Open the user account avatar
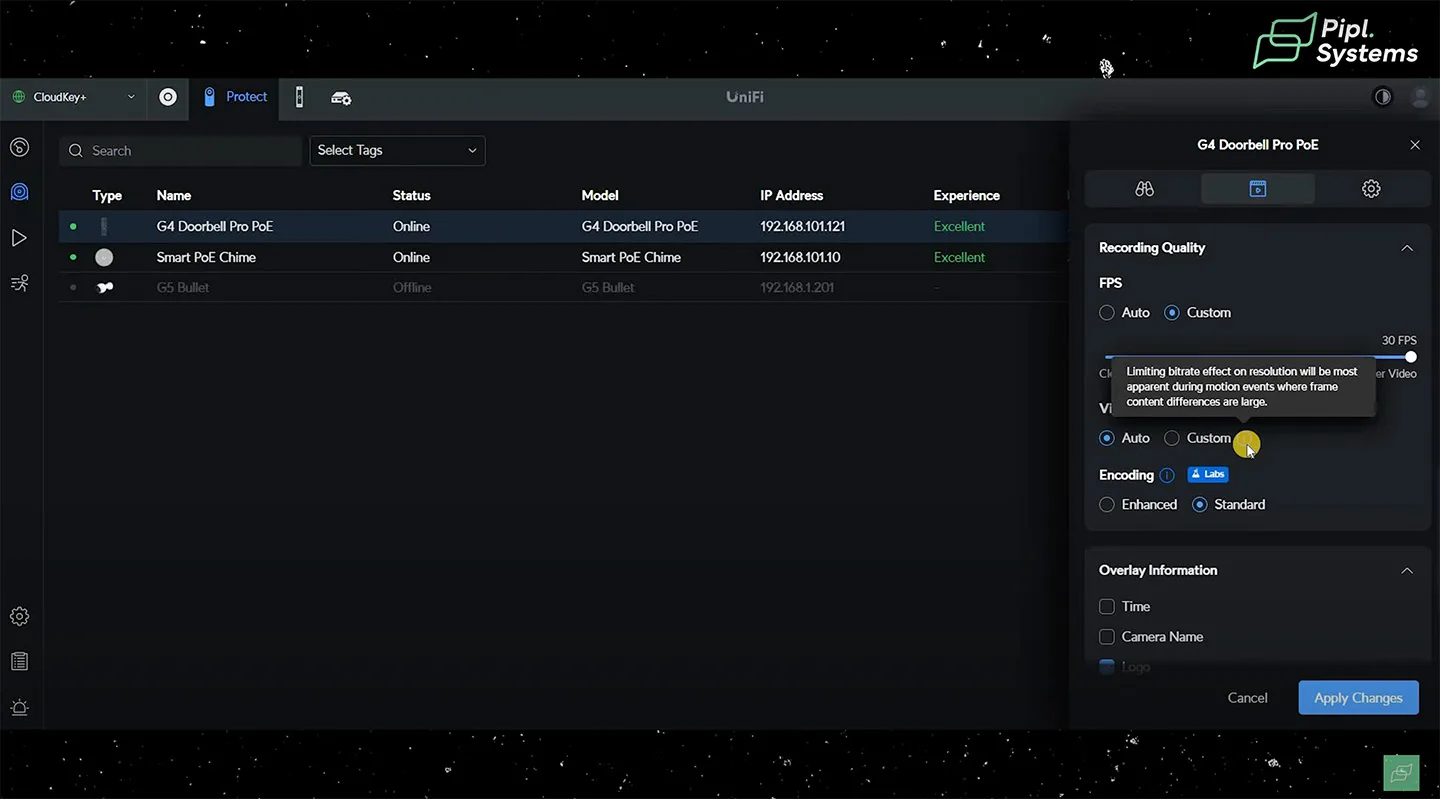 1420,97
